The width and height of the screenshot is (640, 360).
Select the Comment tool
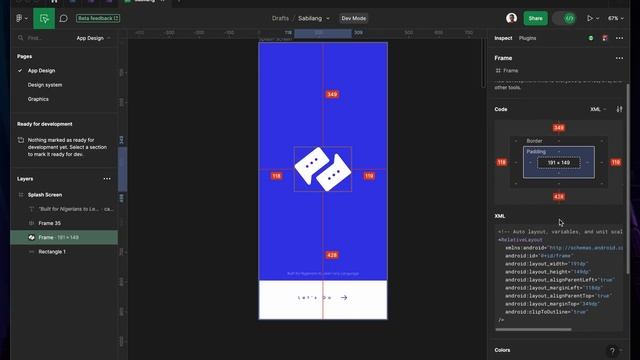point(64,18)
